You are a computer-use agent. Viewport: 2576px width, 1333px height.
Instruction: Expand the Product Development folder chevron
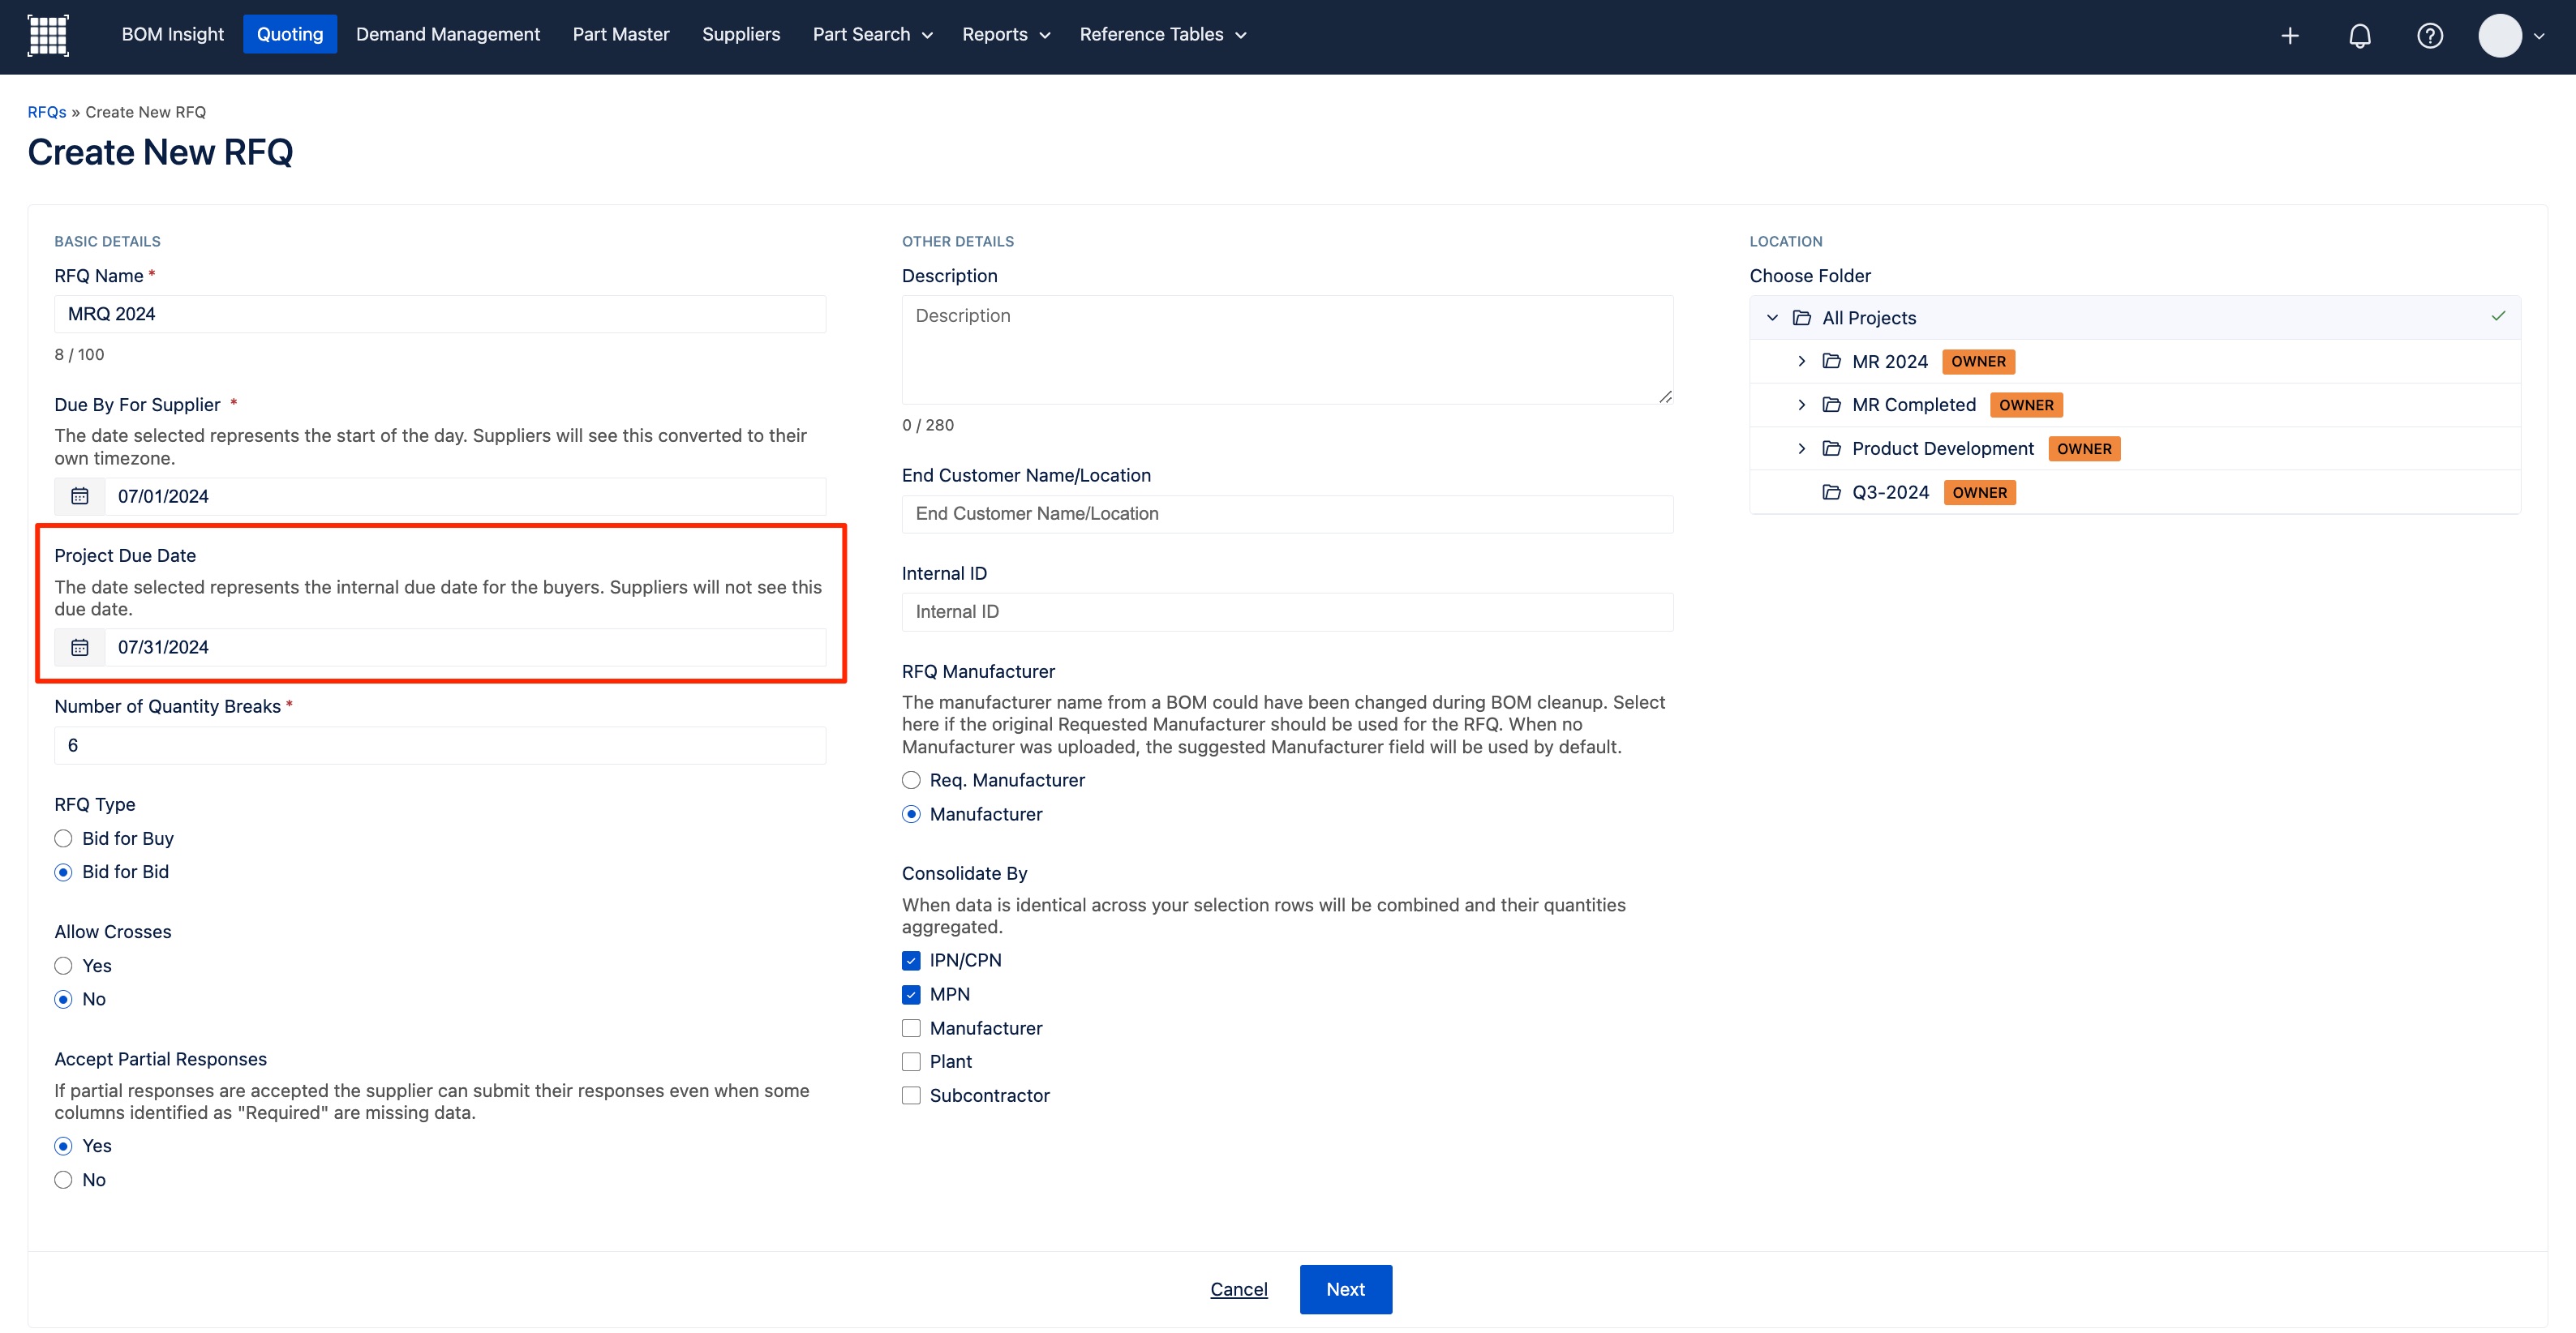[x=1802, y=448]
